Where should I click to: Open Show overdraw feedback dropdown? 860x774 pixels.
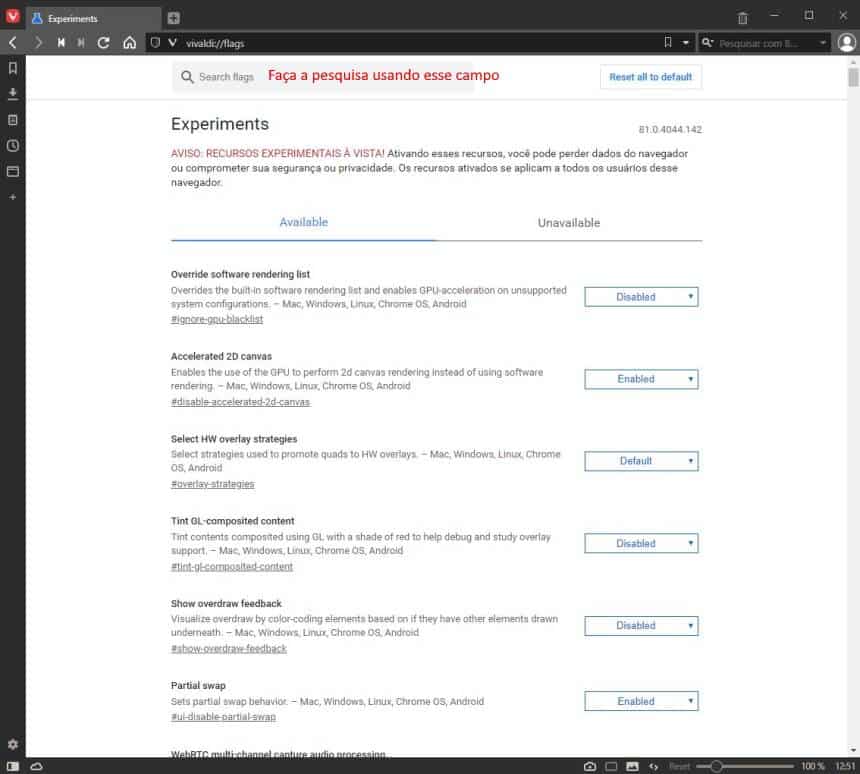(641, 625)
